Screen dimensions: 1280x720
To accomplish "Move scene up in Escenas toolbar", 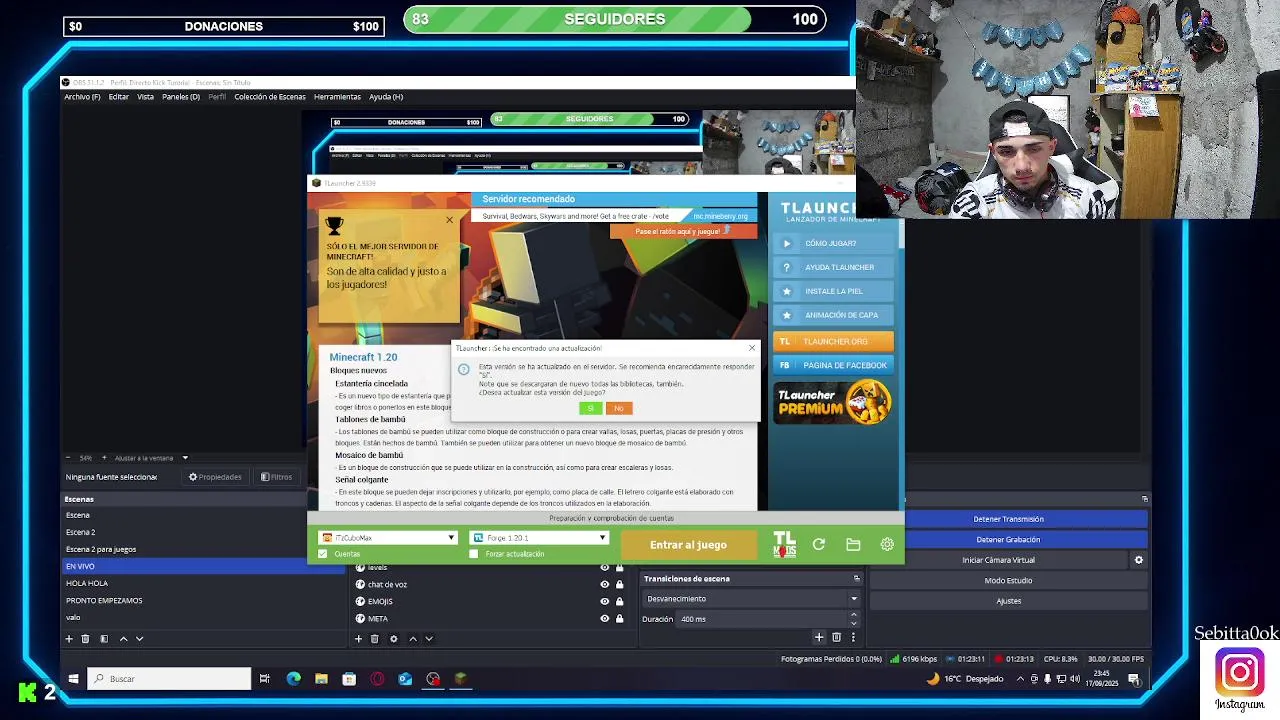I will pyautogui.click(x=123, y=639).
